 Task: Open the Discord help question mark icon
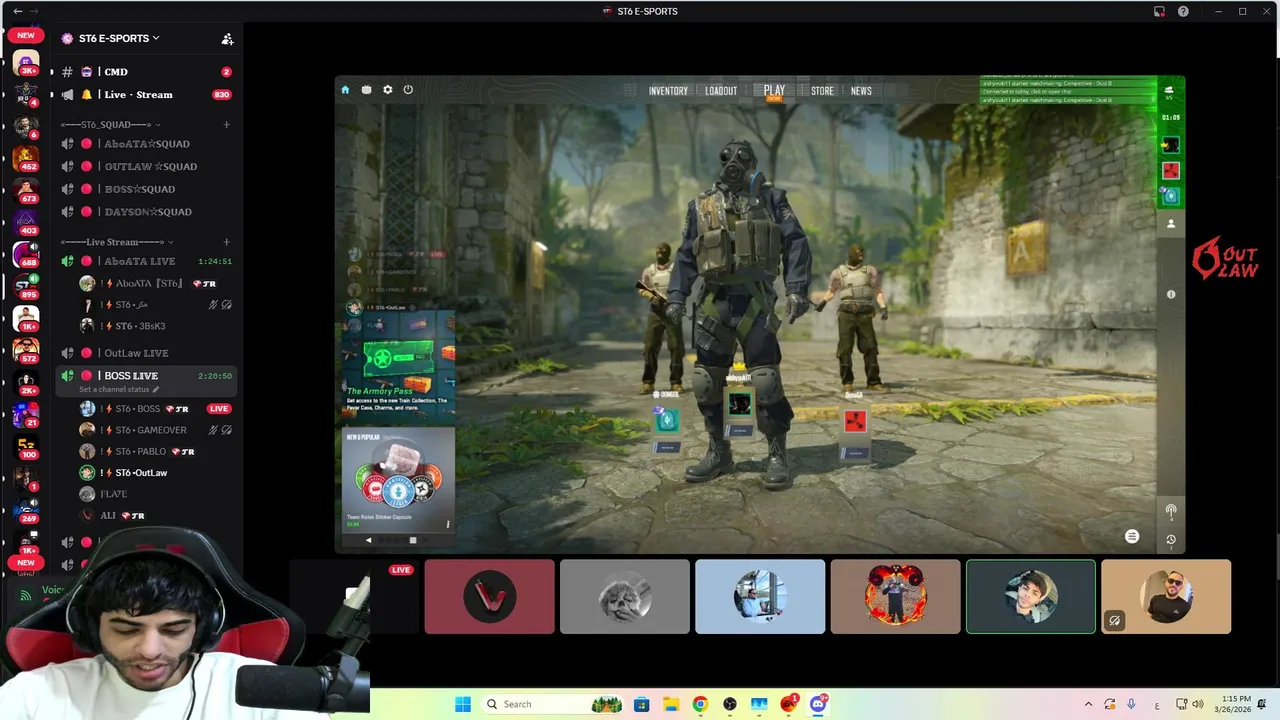1183,11
